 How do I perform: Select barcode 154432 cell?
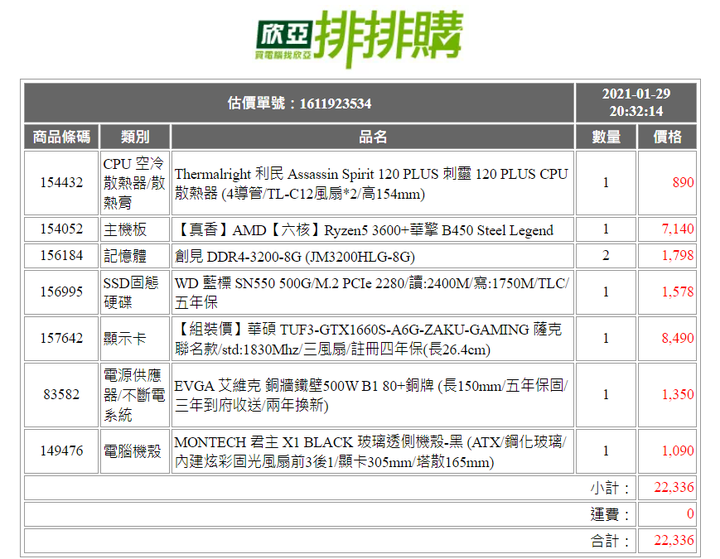(x=62, y=183)
